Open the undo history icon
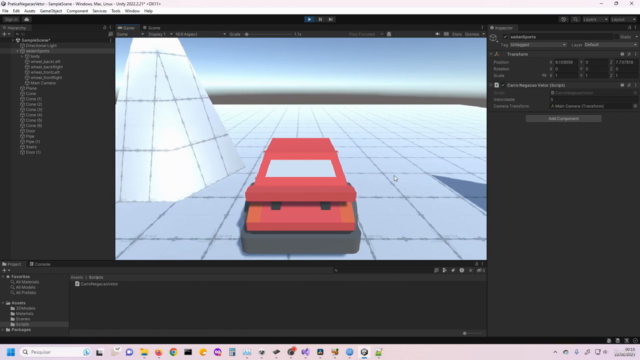 click(564, 19)
